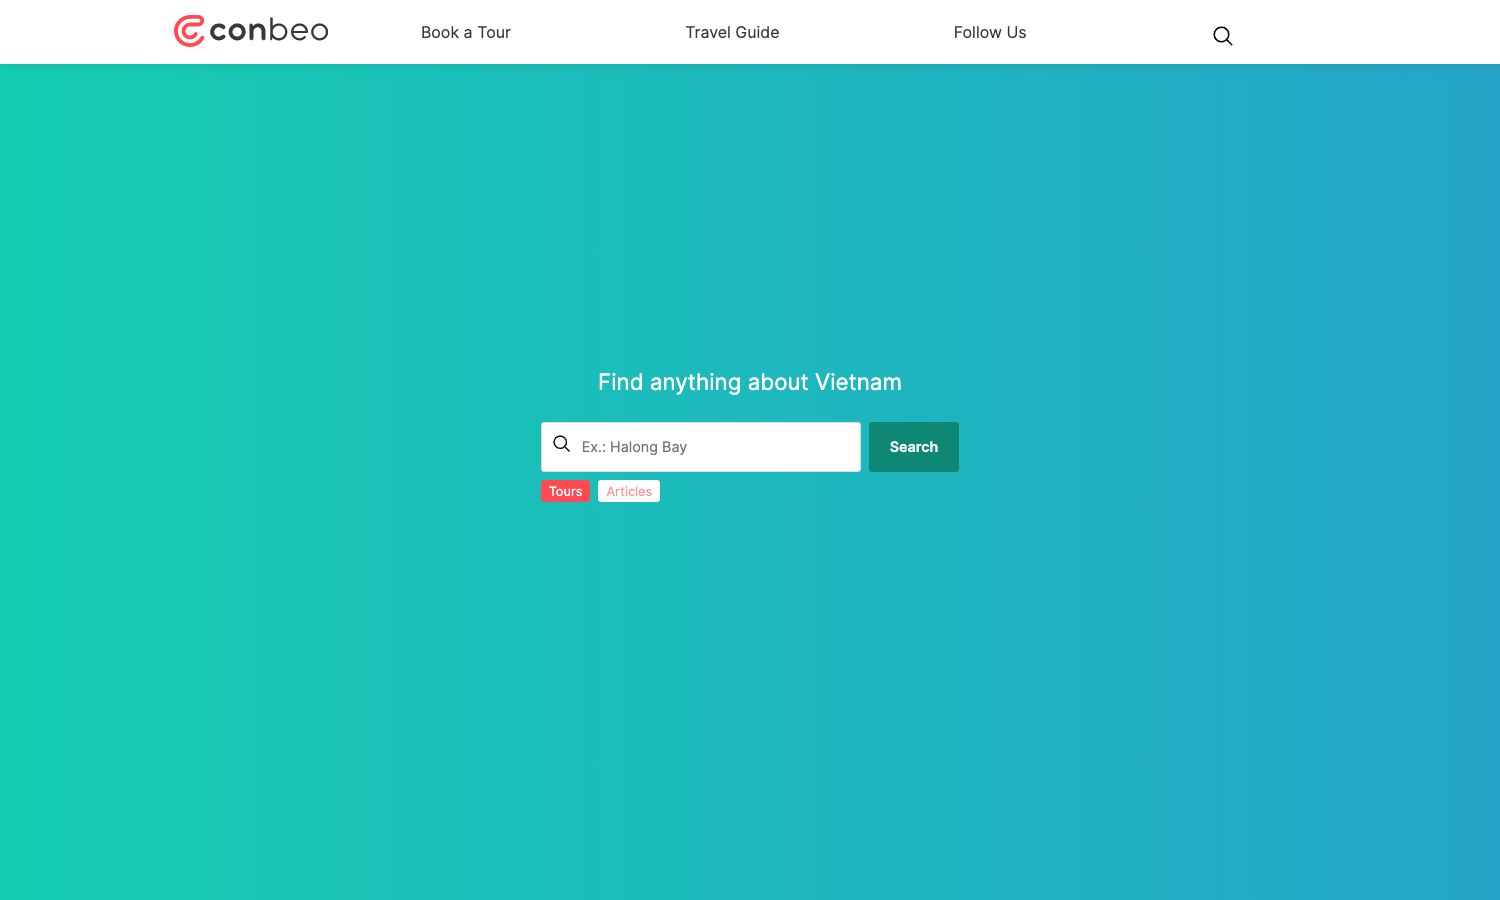Click the word 'Follow' in the top navigation

977,32
